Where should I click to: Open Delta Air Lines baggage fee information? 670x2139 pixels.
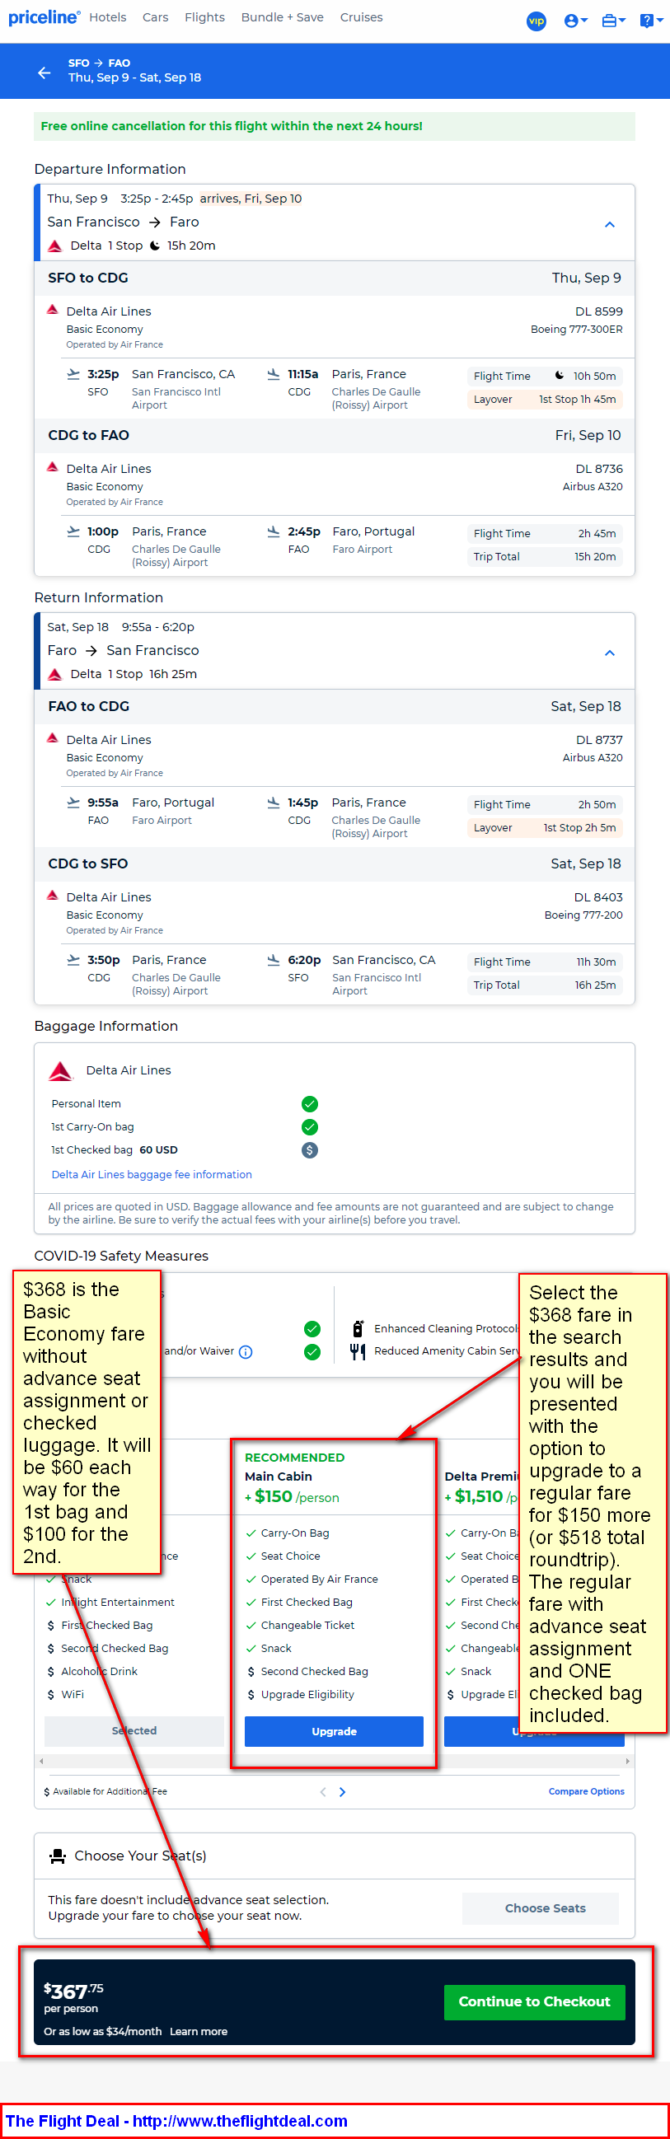152,1174
